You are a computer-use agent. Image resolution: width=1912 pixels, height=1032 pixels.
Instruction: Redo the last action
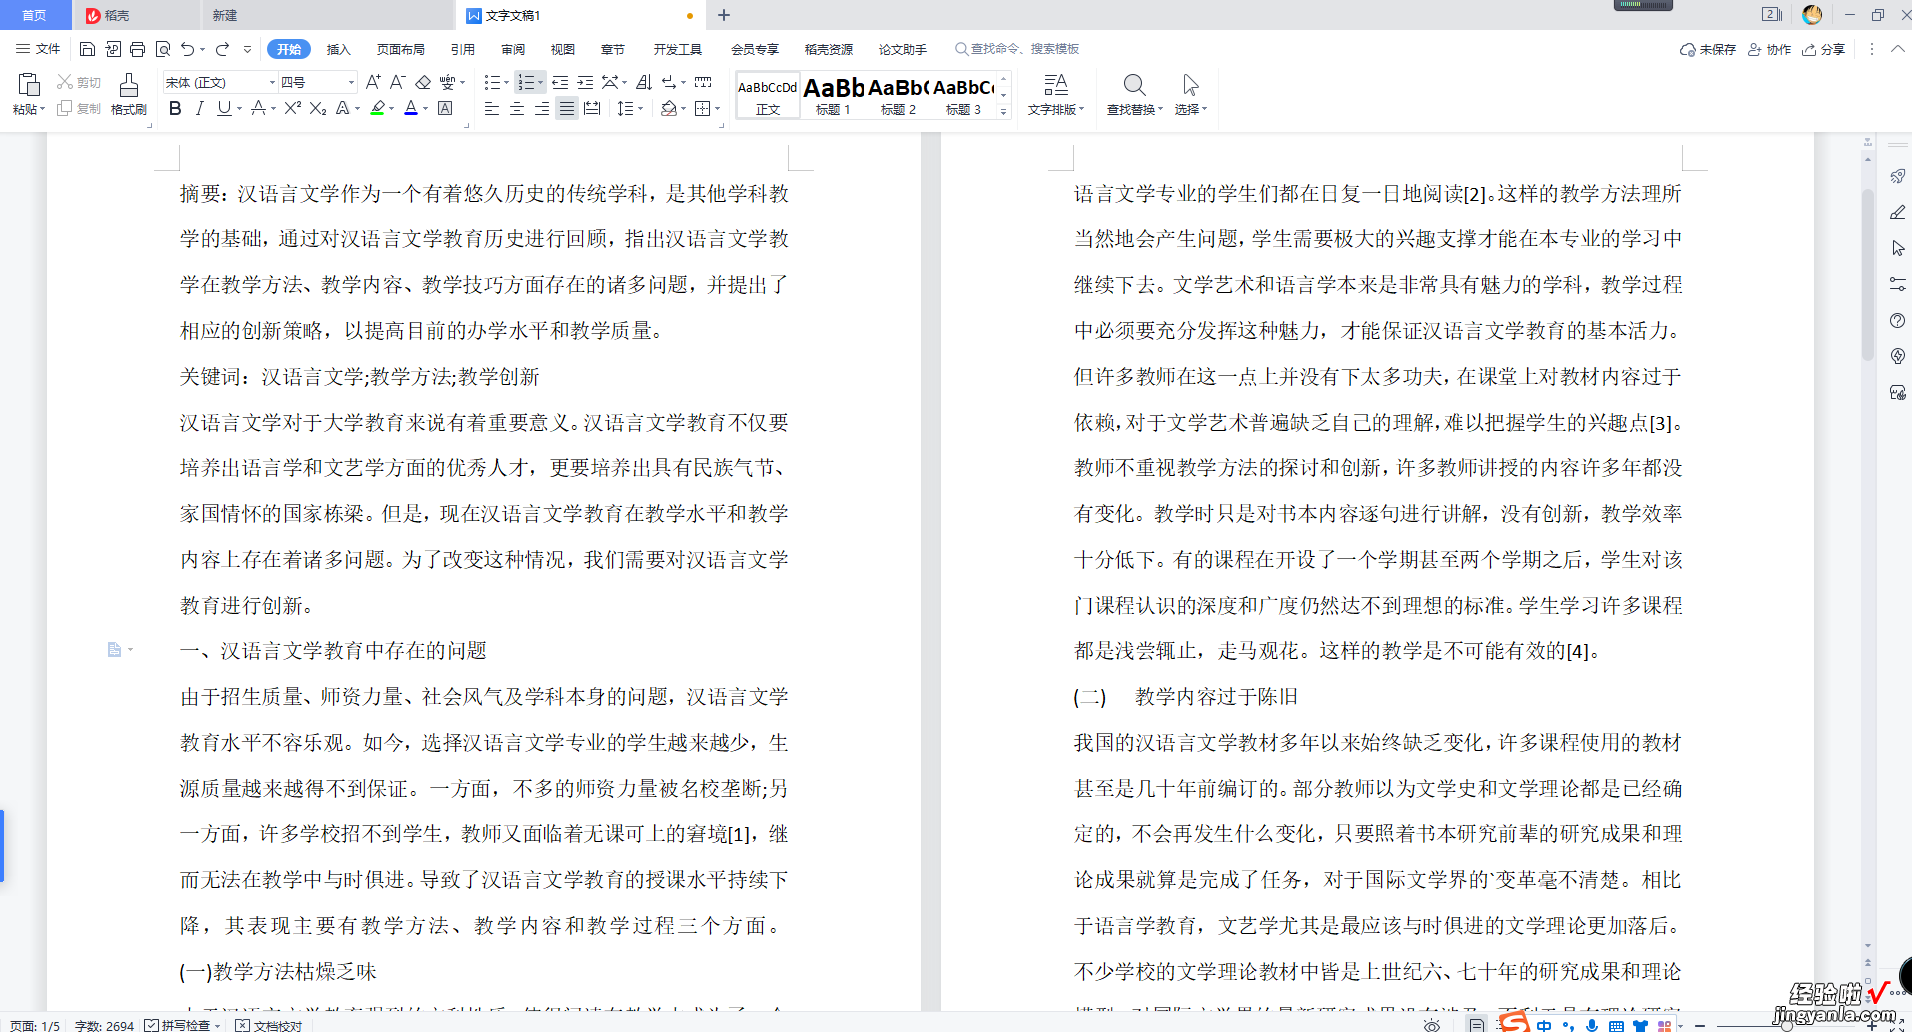[222, 49]
